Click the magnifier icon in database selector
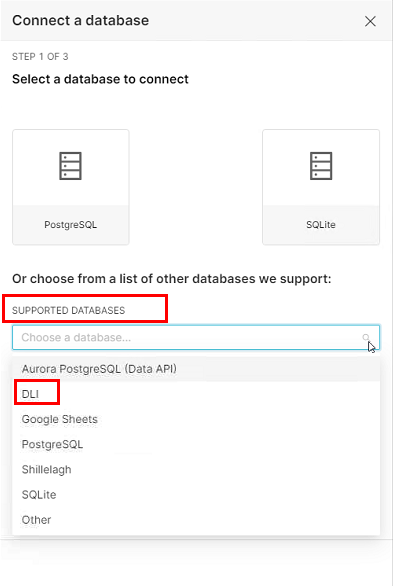393x586 pixels. coord(366,337)
